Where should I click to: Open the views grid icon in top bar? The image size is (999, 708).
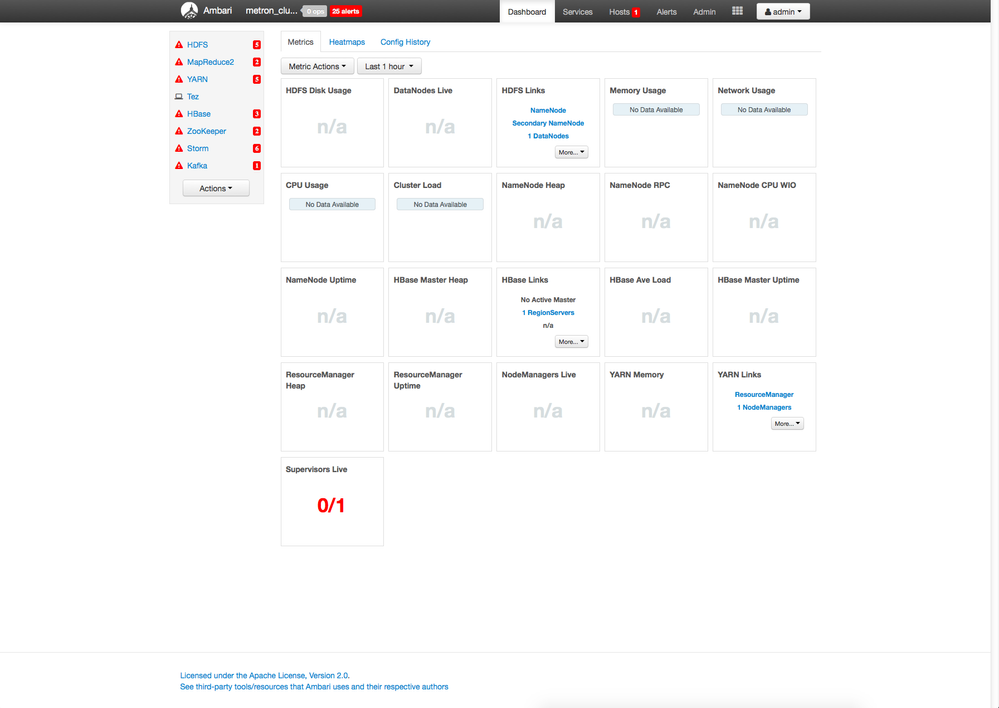tap(737, 11)
